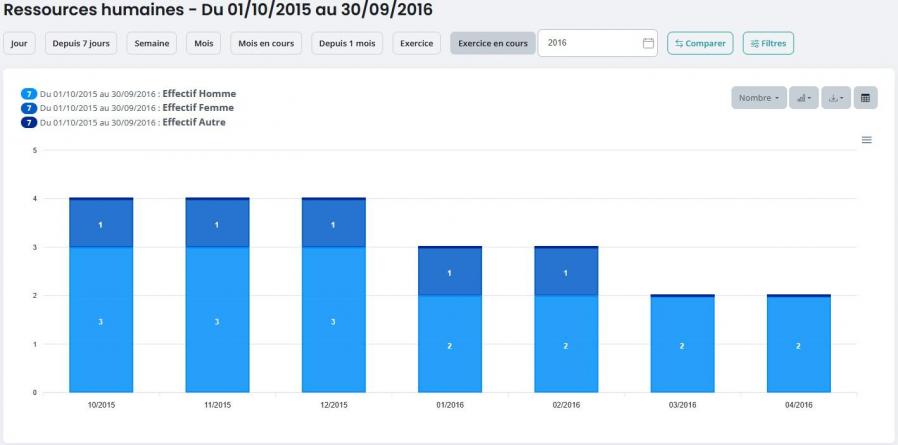Expand the Nombre dropdown
Screen dimensions: 898x445
pyautogui.click(x=759, y=98)
